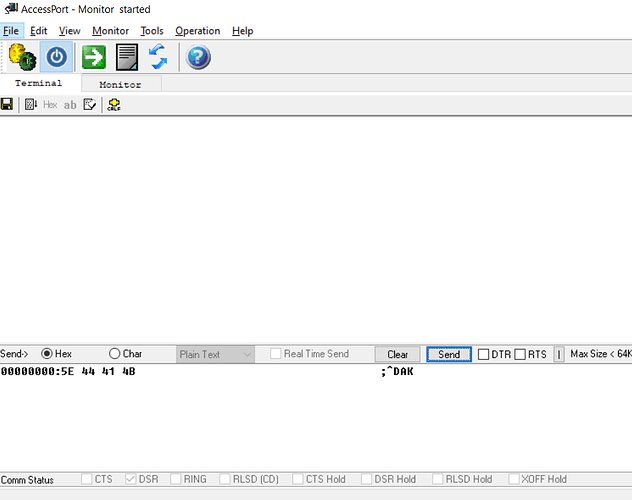Click the RING status checkbox
Image resolution: width=632 pixels, height=500 pixels.
point(175,479)
